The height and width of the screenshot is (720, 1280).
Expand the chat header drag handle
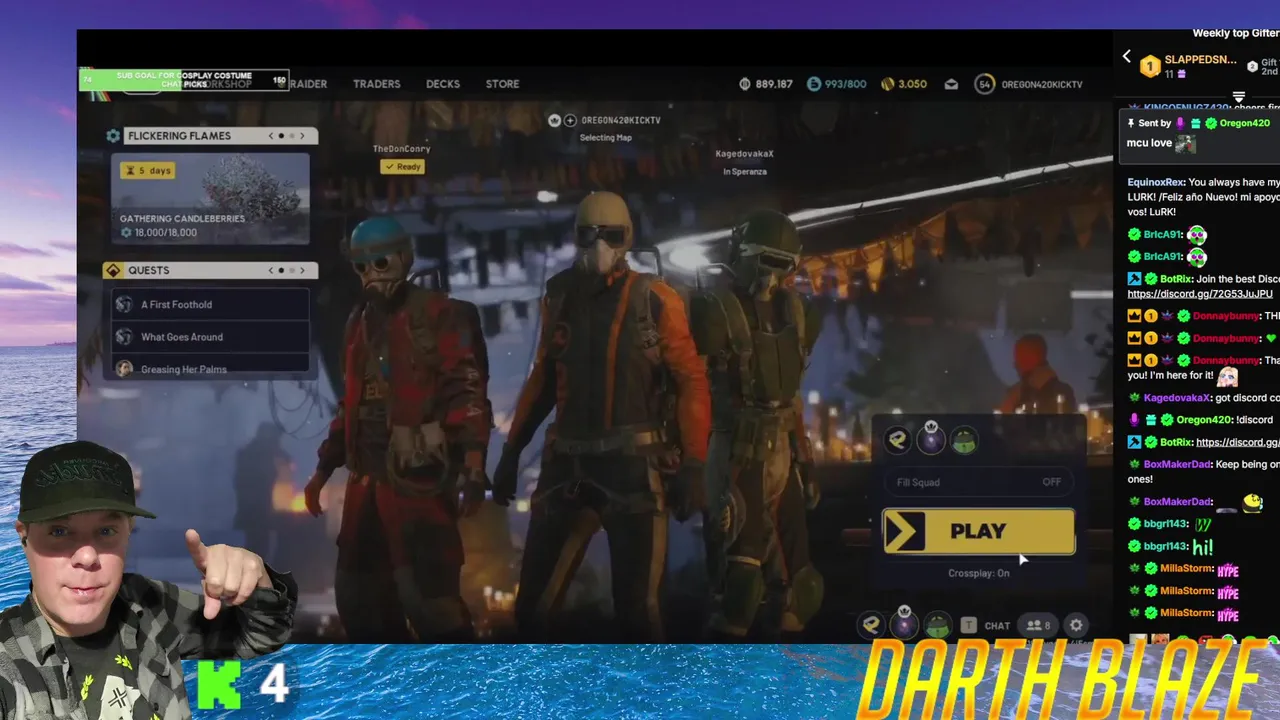coord(1238,98)
